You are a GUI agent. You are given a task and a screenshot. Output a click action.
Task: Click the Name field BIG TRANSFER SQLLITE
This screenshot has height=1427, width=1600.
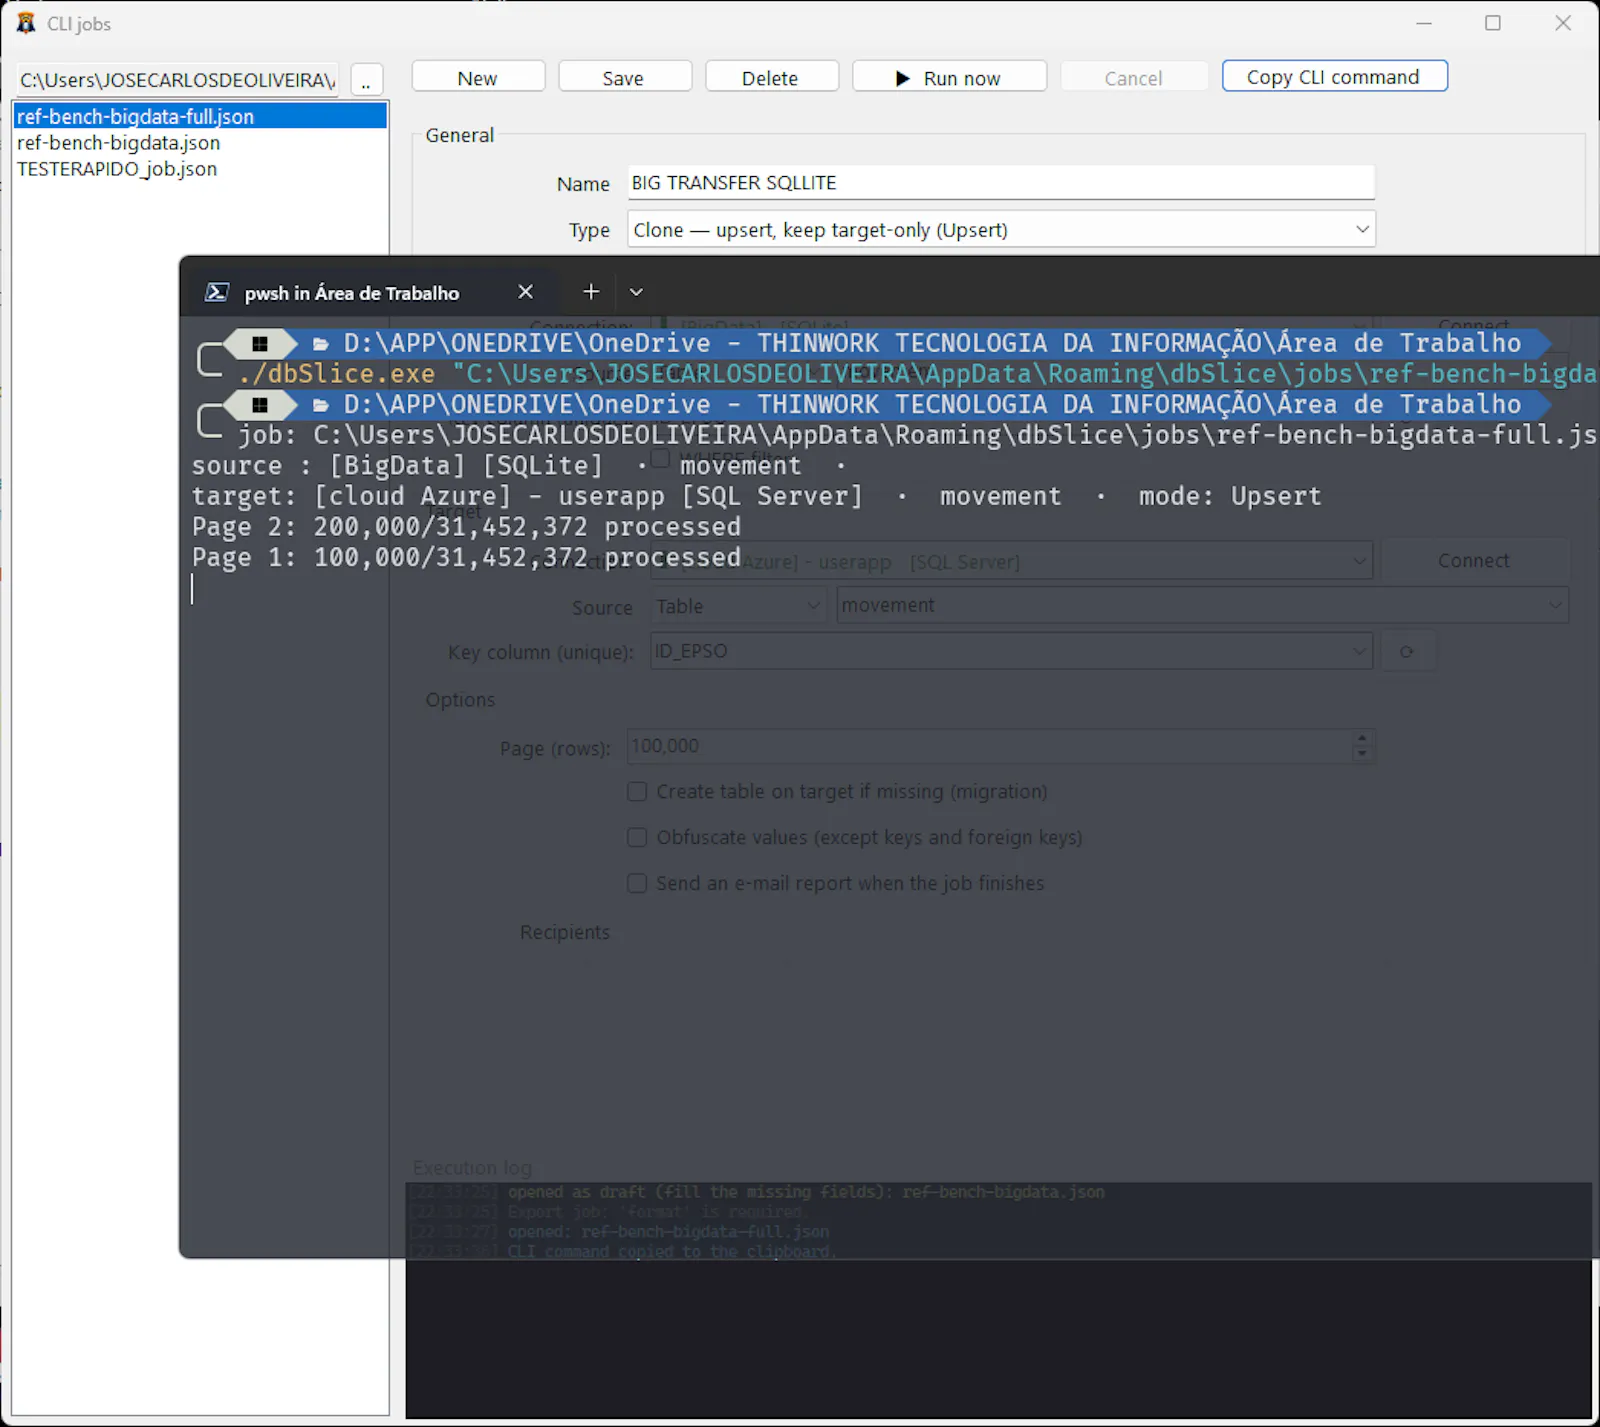click(x=1001, y=183)
